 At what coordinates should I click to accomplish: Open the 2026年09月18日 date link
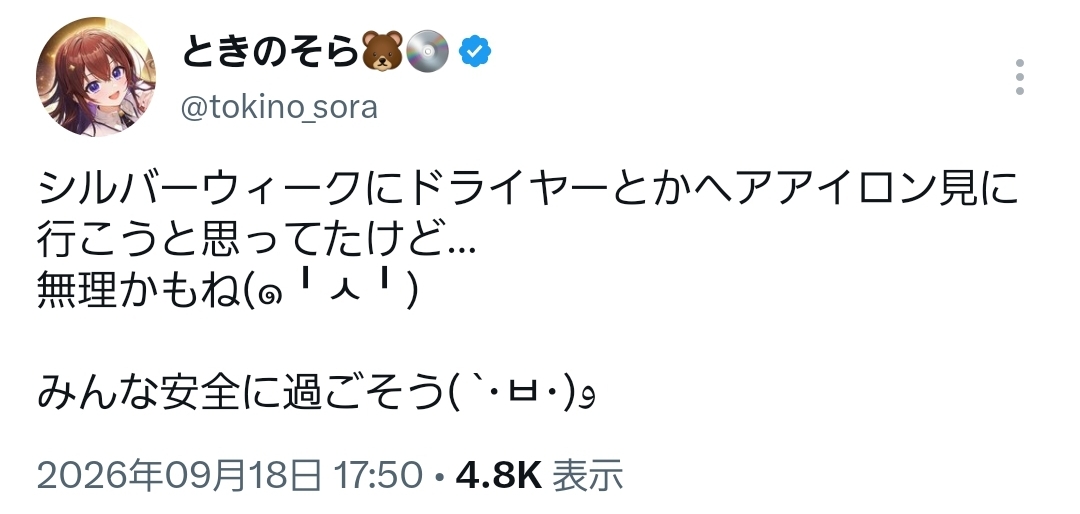[x=178, y=476]
